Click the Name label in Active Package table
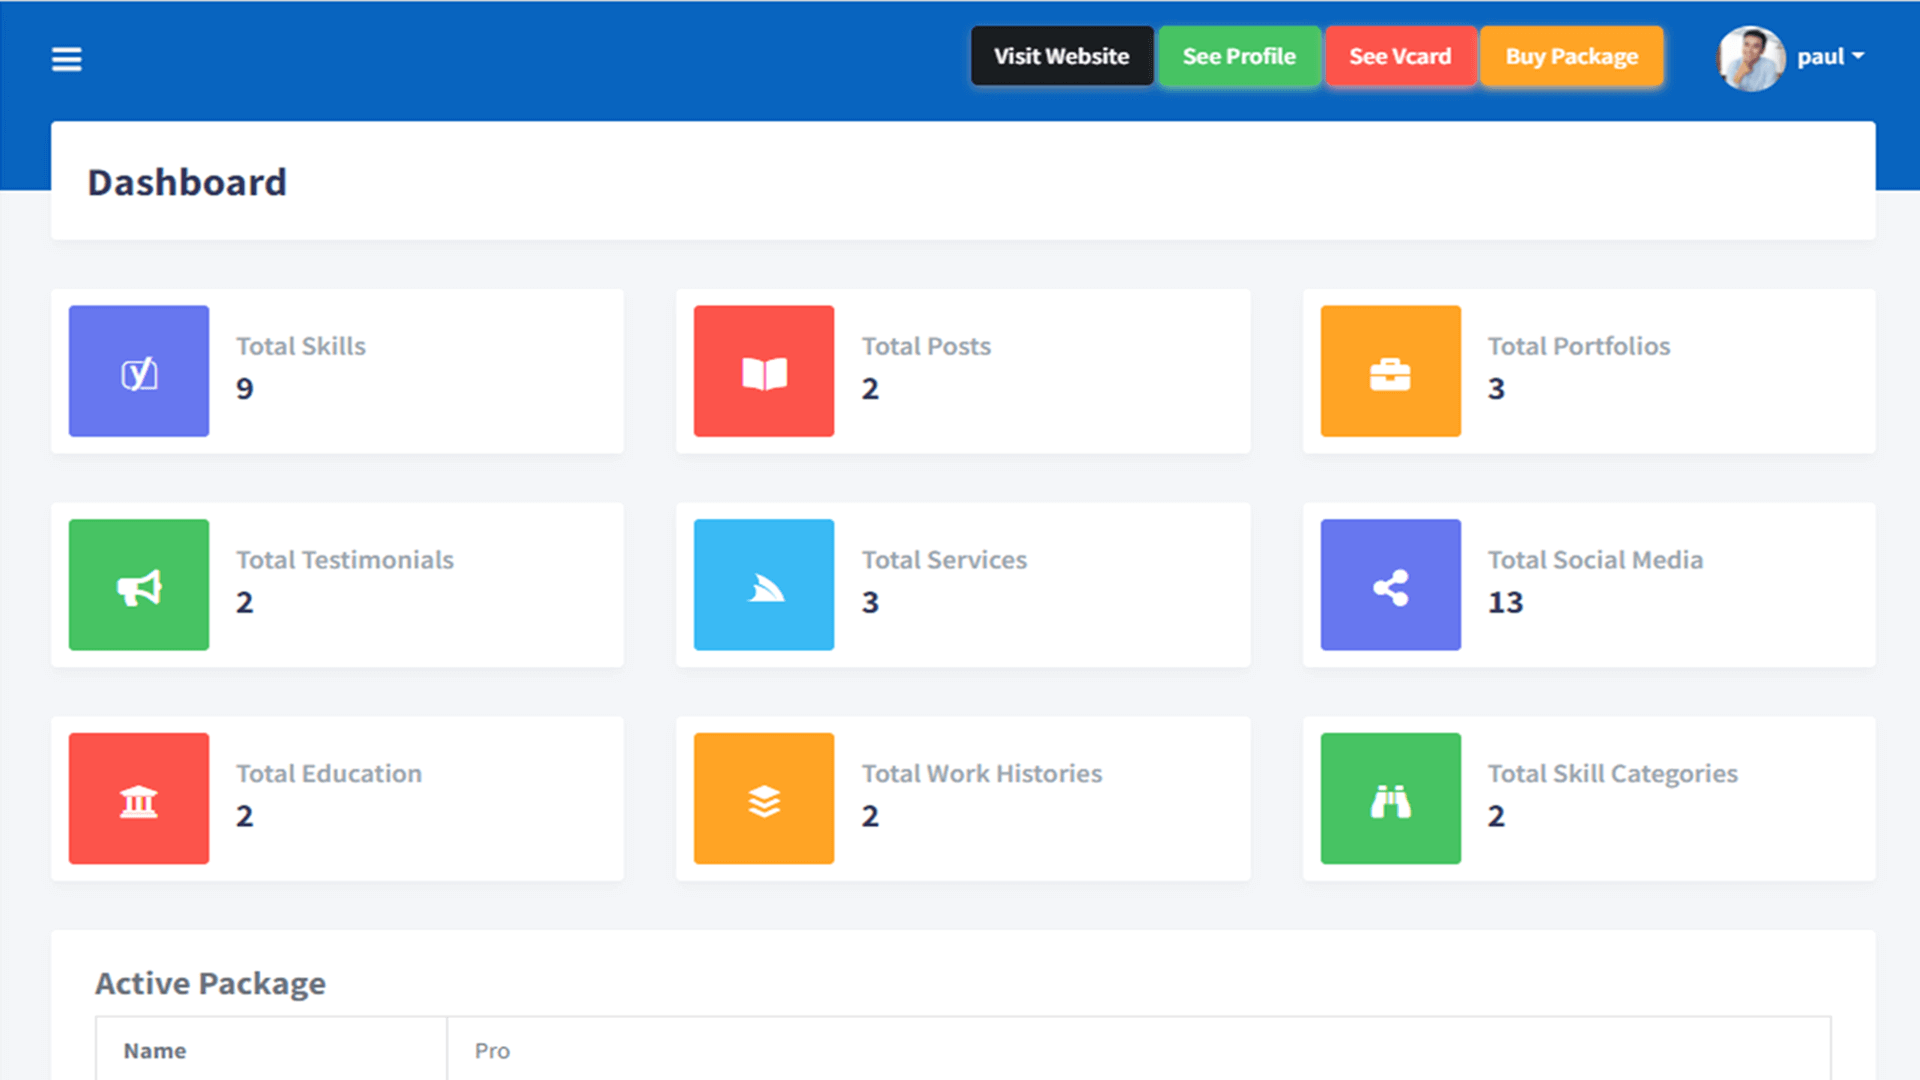Screen dimensions: 1920x1080 [155, 1050]
